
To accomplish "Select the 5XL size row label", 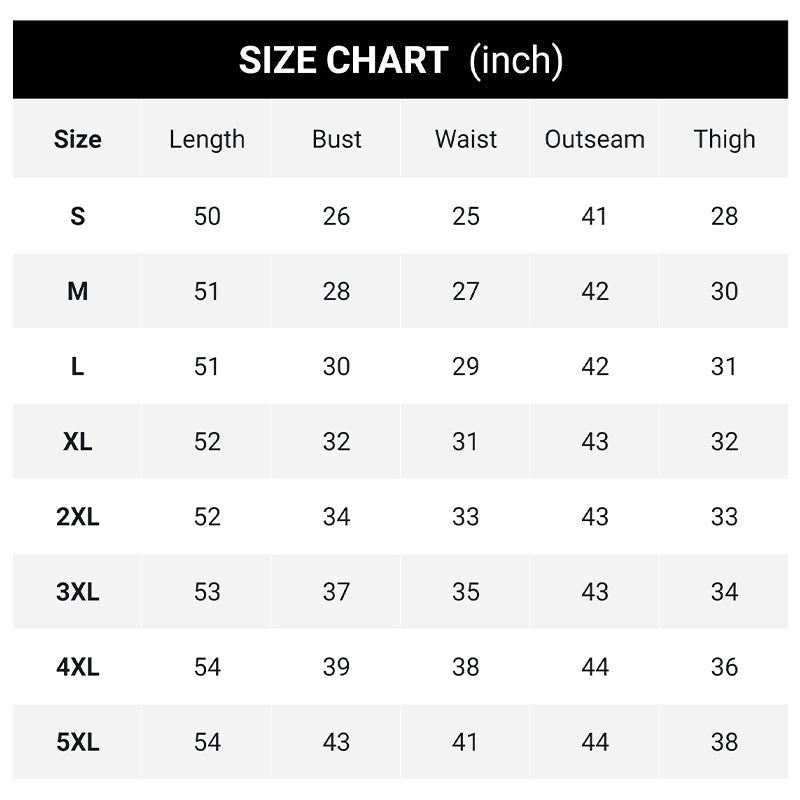I will click(78, 742).
